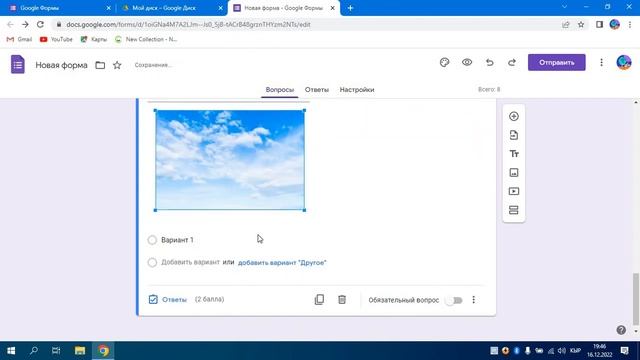
Task: Select the sky clouds image
Action: point(230,160)
